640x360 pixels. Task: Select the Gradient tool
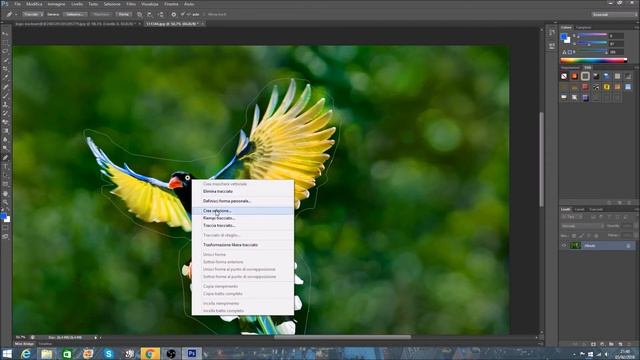5,131
